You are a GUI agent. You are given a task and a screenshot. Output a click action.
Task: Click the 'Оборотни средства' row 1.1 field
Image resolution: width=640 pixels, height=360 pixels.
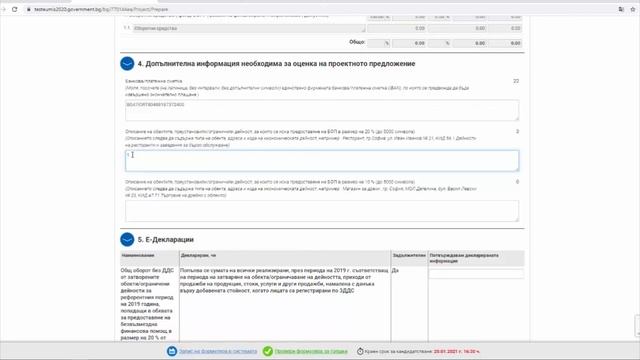[249, 28]
